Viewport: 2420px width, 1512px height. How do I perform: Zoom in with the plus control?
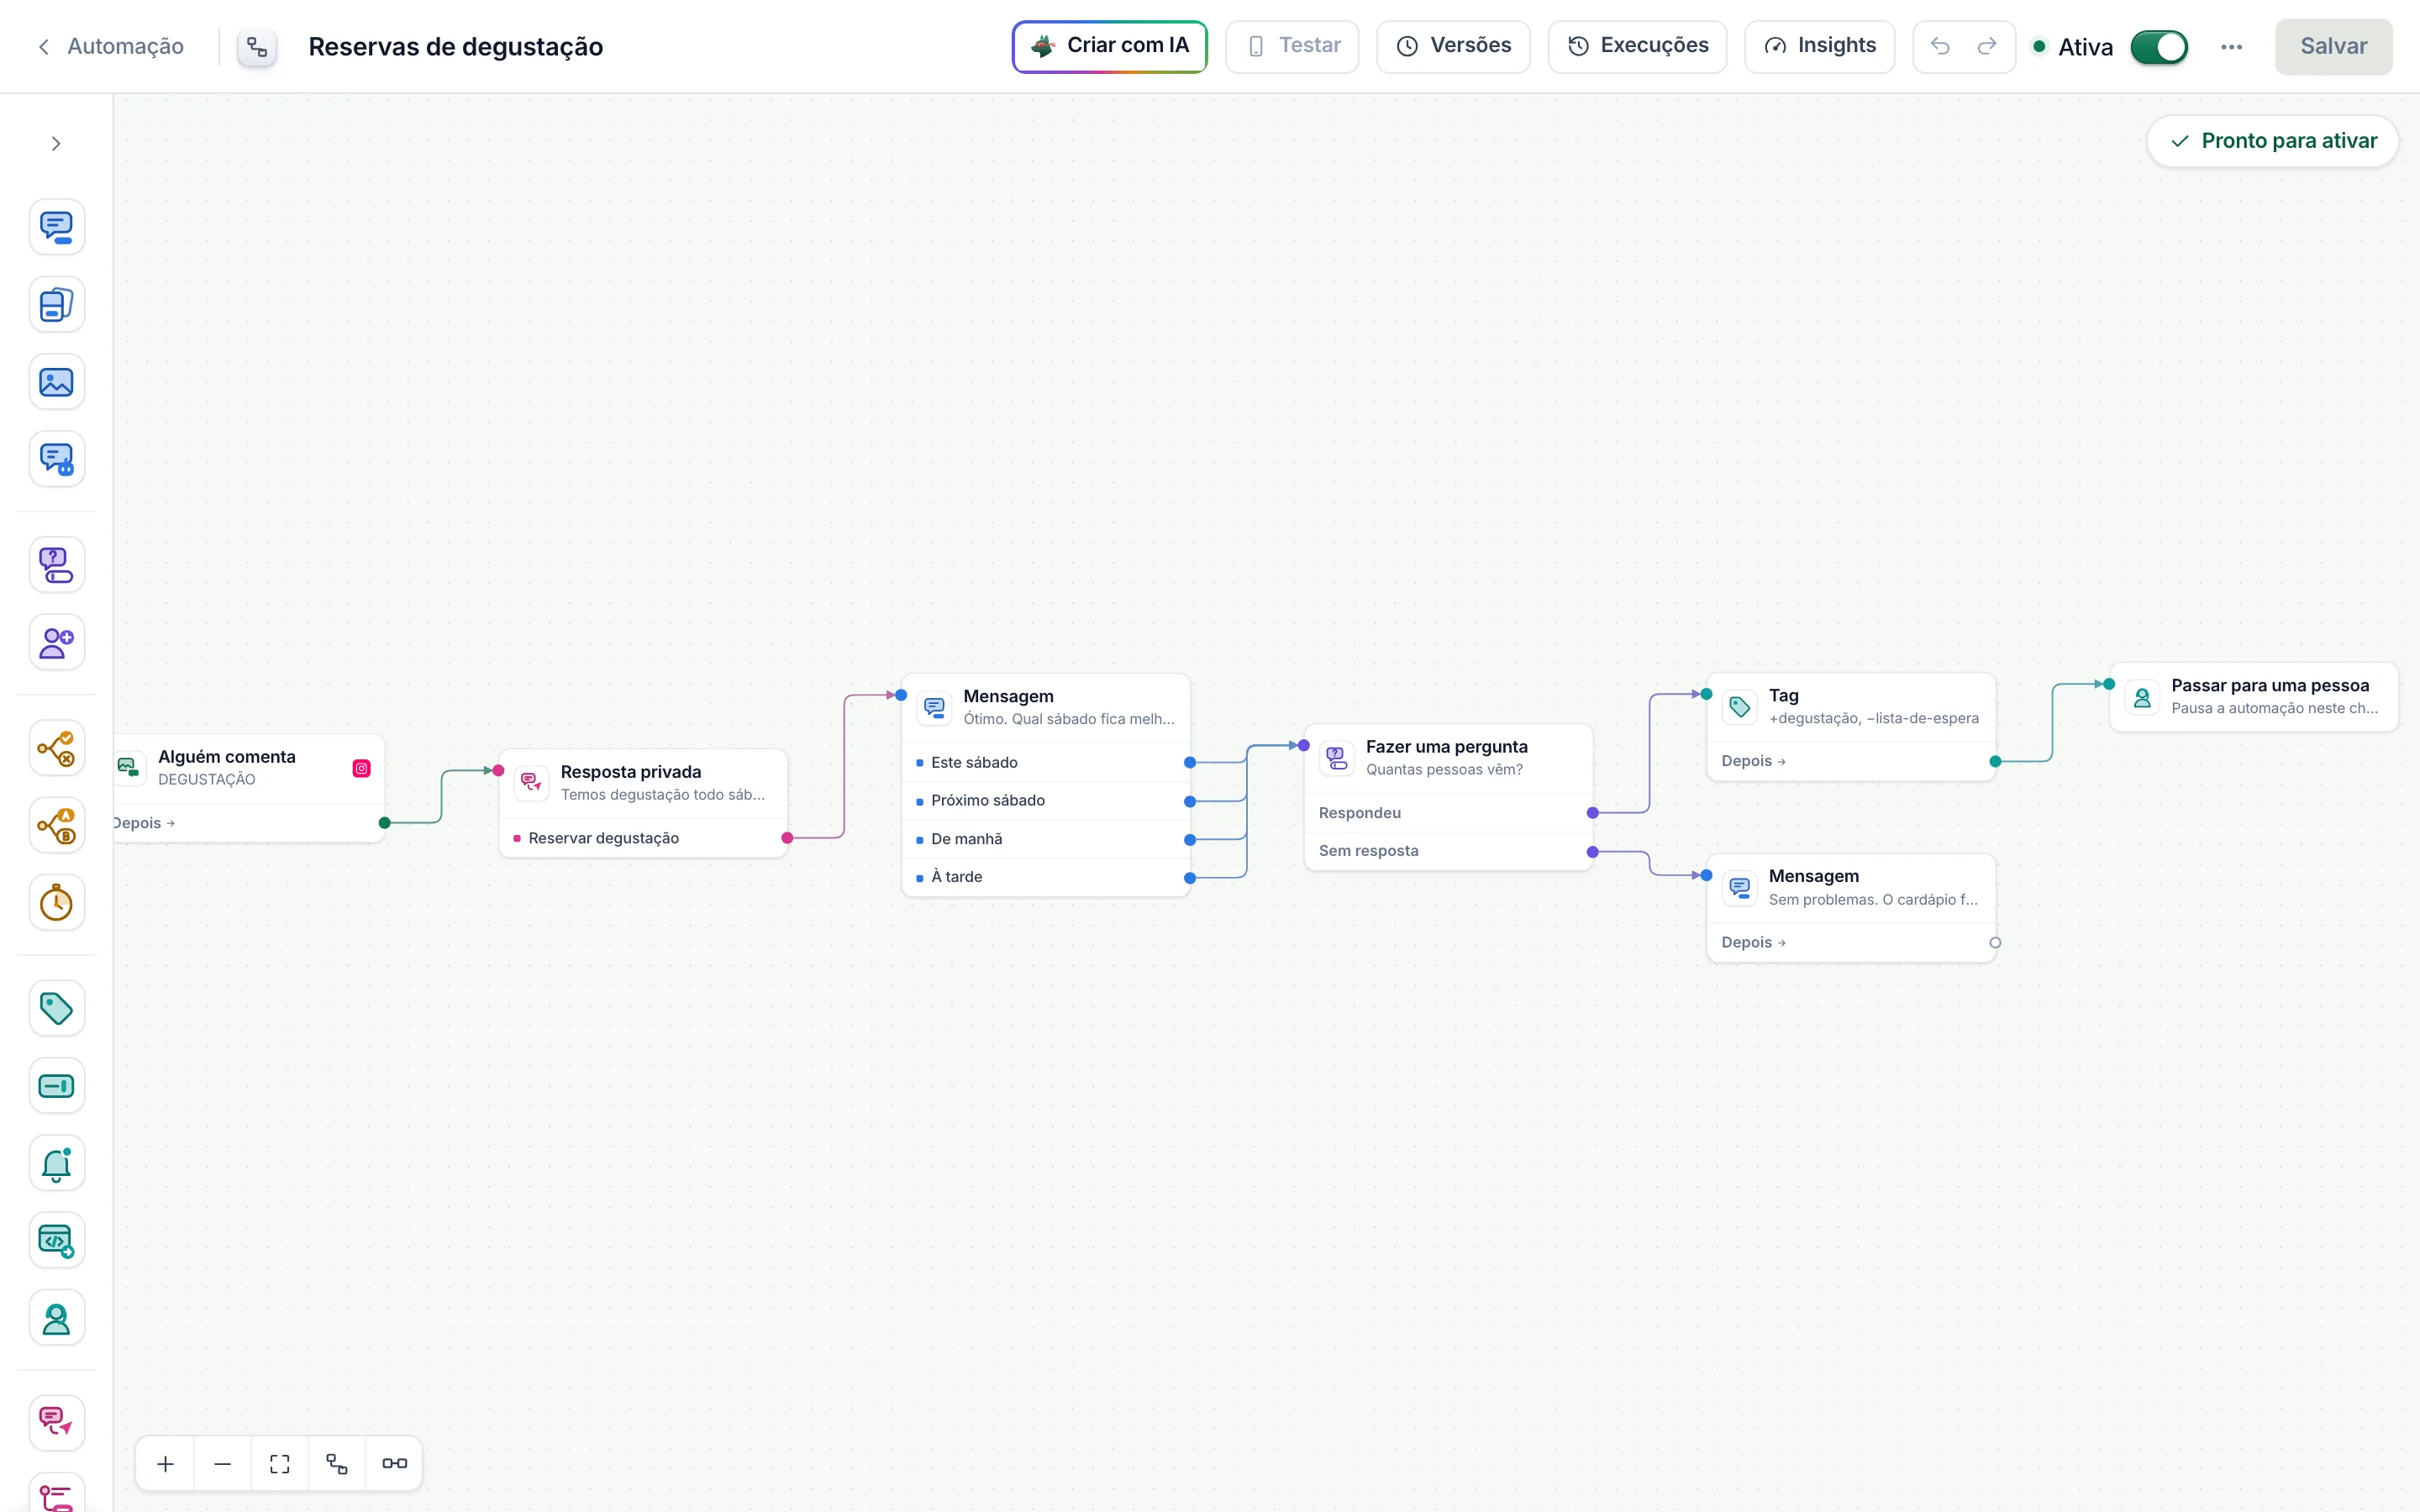click(x=166, y=1464)
